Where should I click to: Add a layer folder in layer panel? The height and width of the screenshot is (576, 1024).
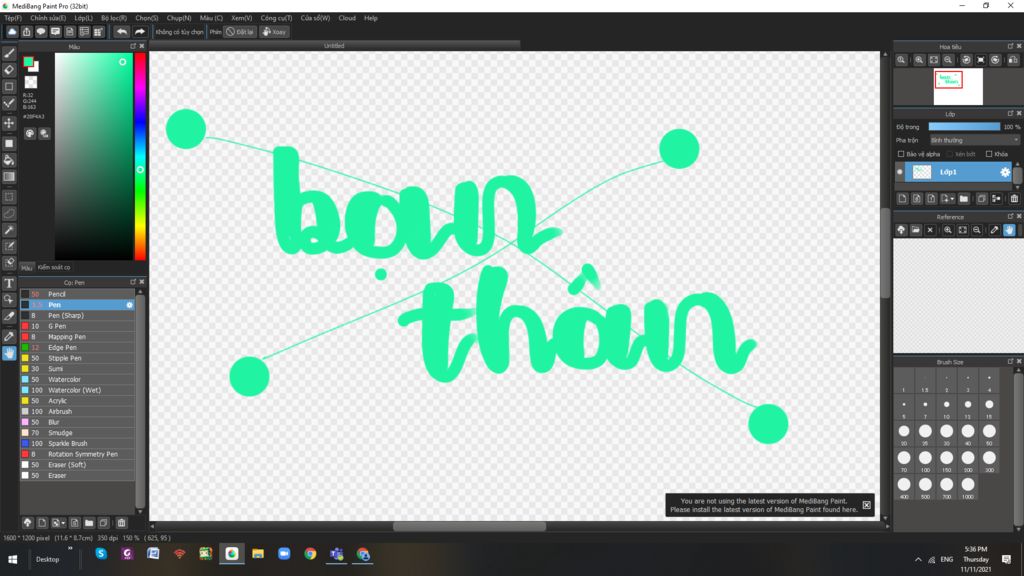[964, 199]
